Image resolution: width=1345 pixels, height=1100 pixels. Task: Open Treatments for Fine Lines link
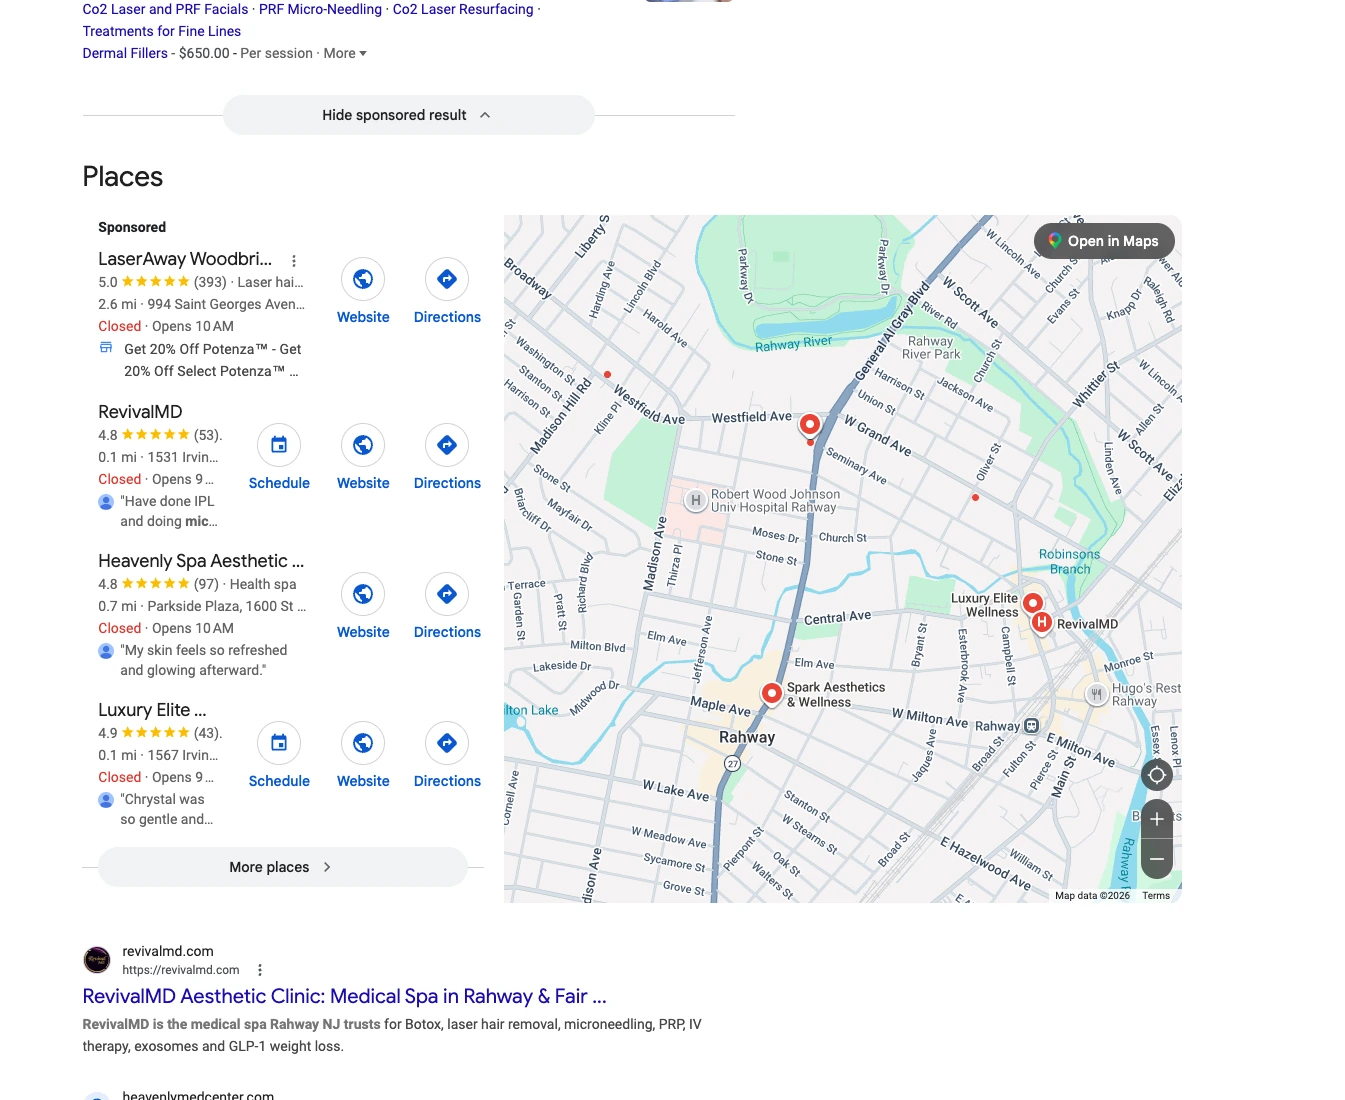click(x=161, y=31)
